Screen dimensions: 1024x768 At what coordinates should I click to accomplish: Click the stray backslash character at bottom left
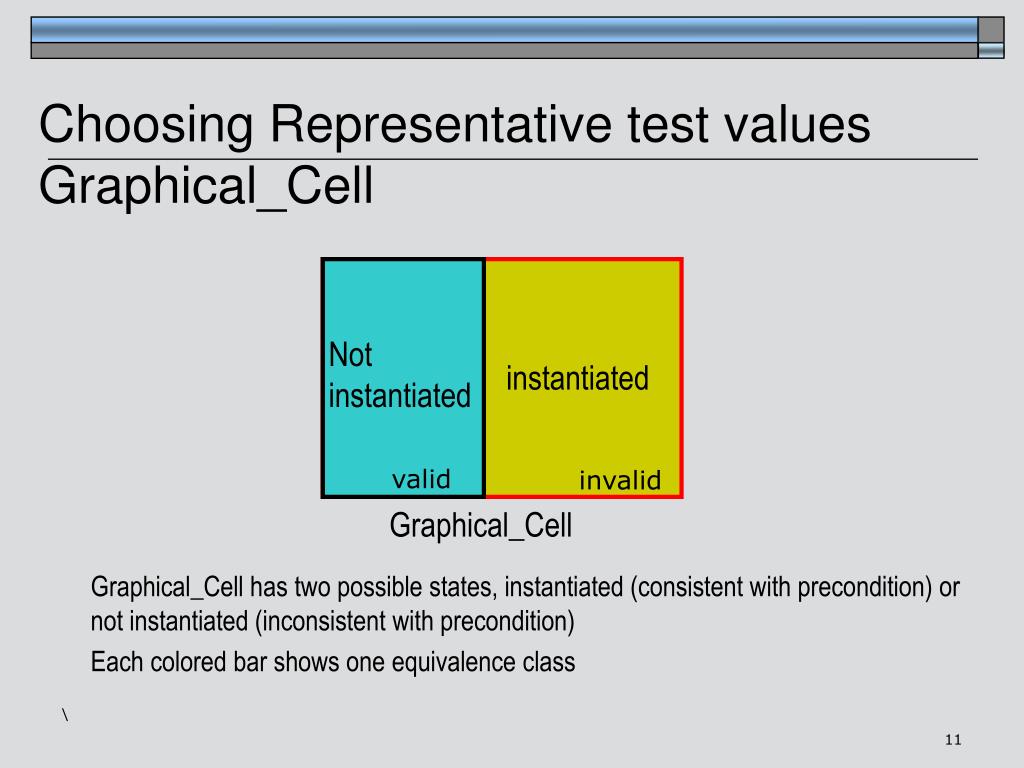65,714
